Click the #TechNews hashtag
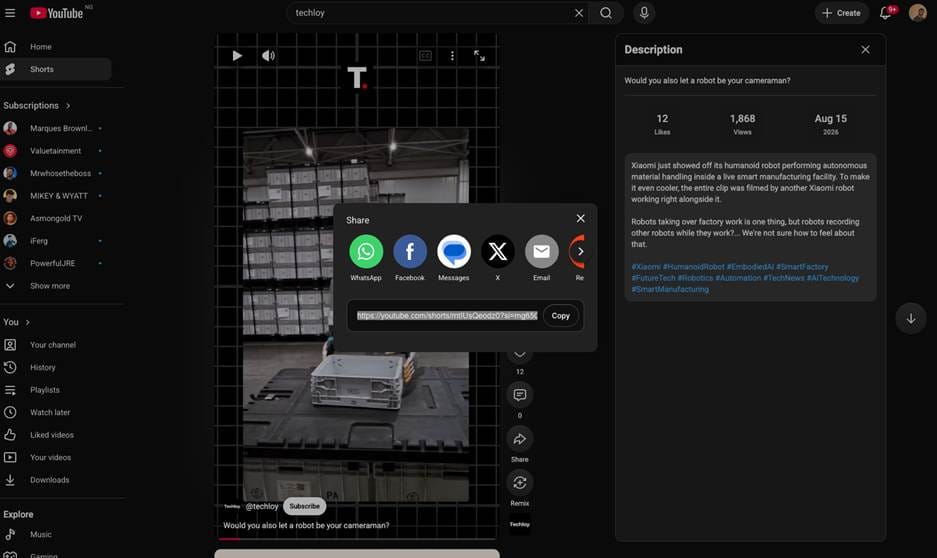937x558 pixels. coord(783,278)
